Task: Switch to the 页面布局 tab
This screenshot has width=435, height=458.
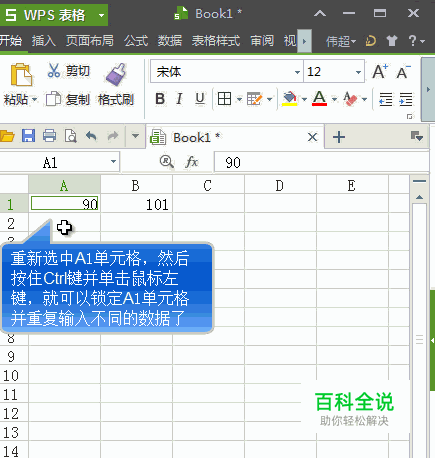Action: [90, 41]
